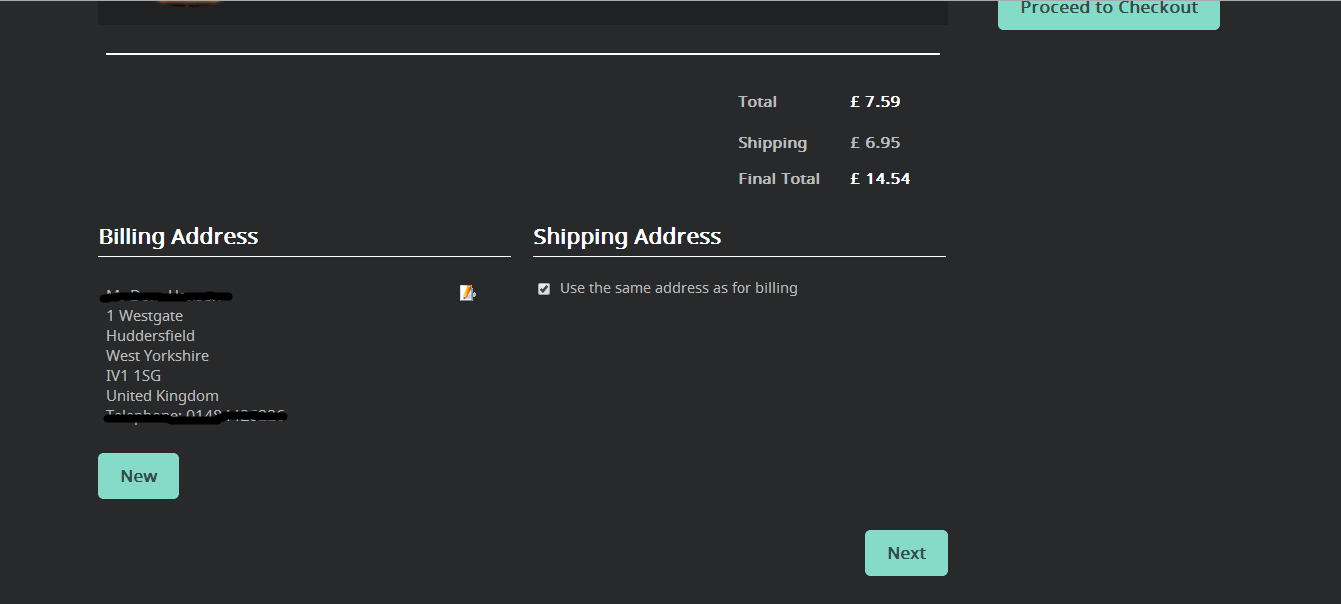Click the Next button

906,553
